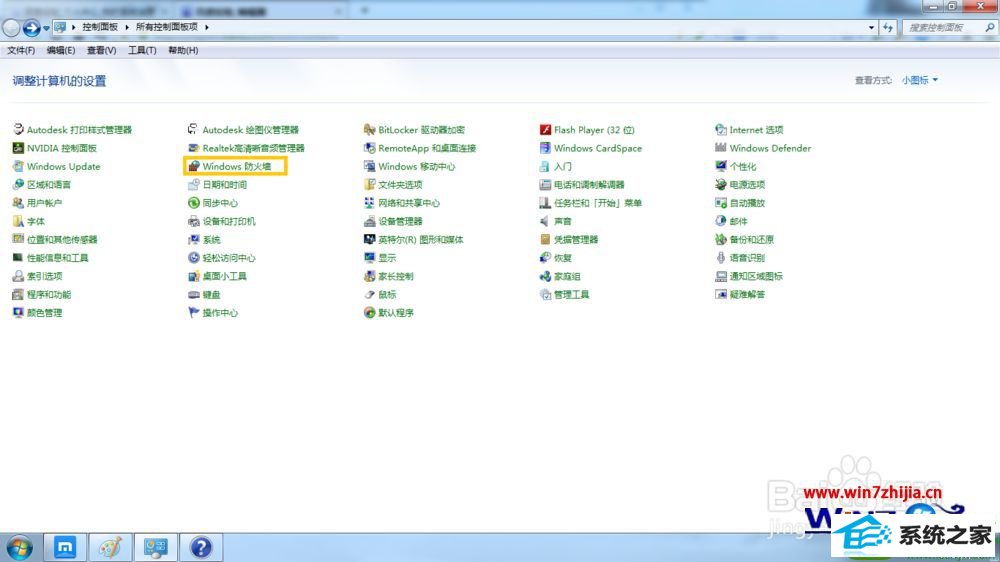Open the RemoteApp 和桌面连接 icon

click(x=369, y=148)
